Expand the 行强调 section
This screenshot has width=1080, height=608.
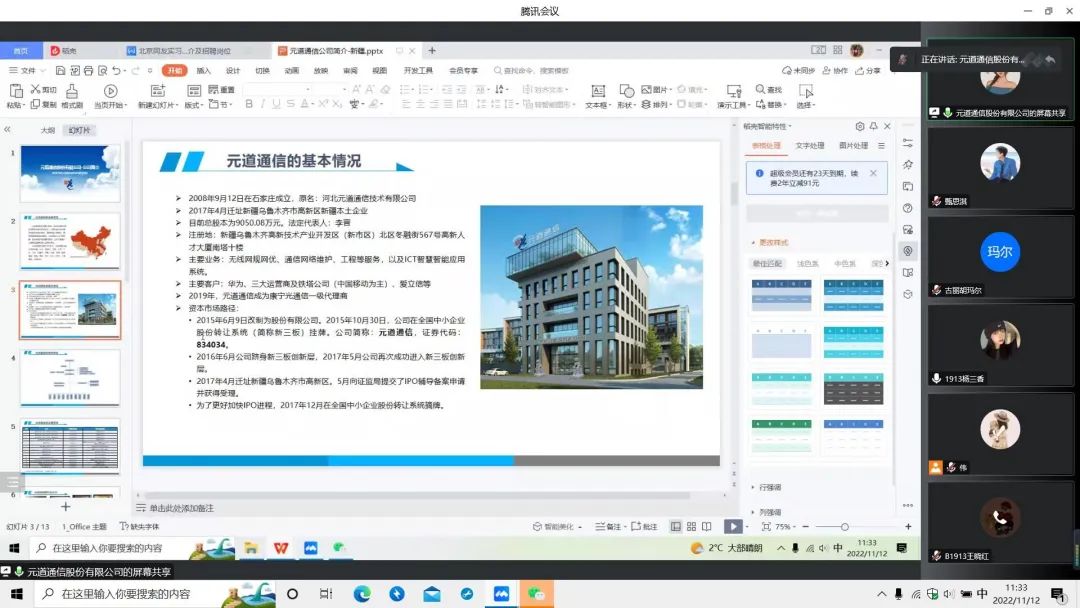click(766, 487)
